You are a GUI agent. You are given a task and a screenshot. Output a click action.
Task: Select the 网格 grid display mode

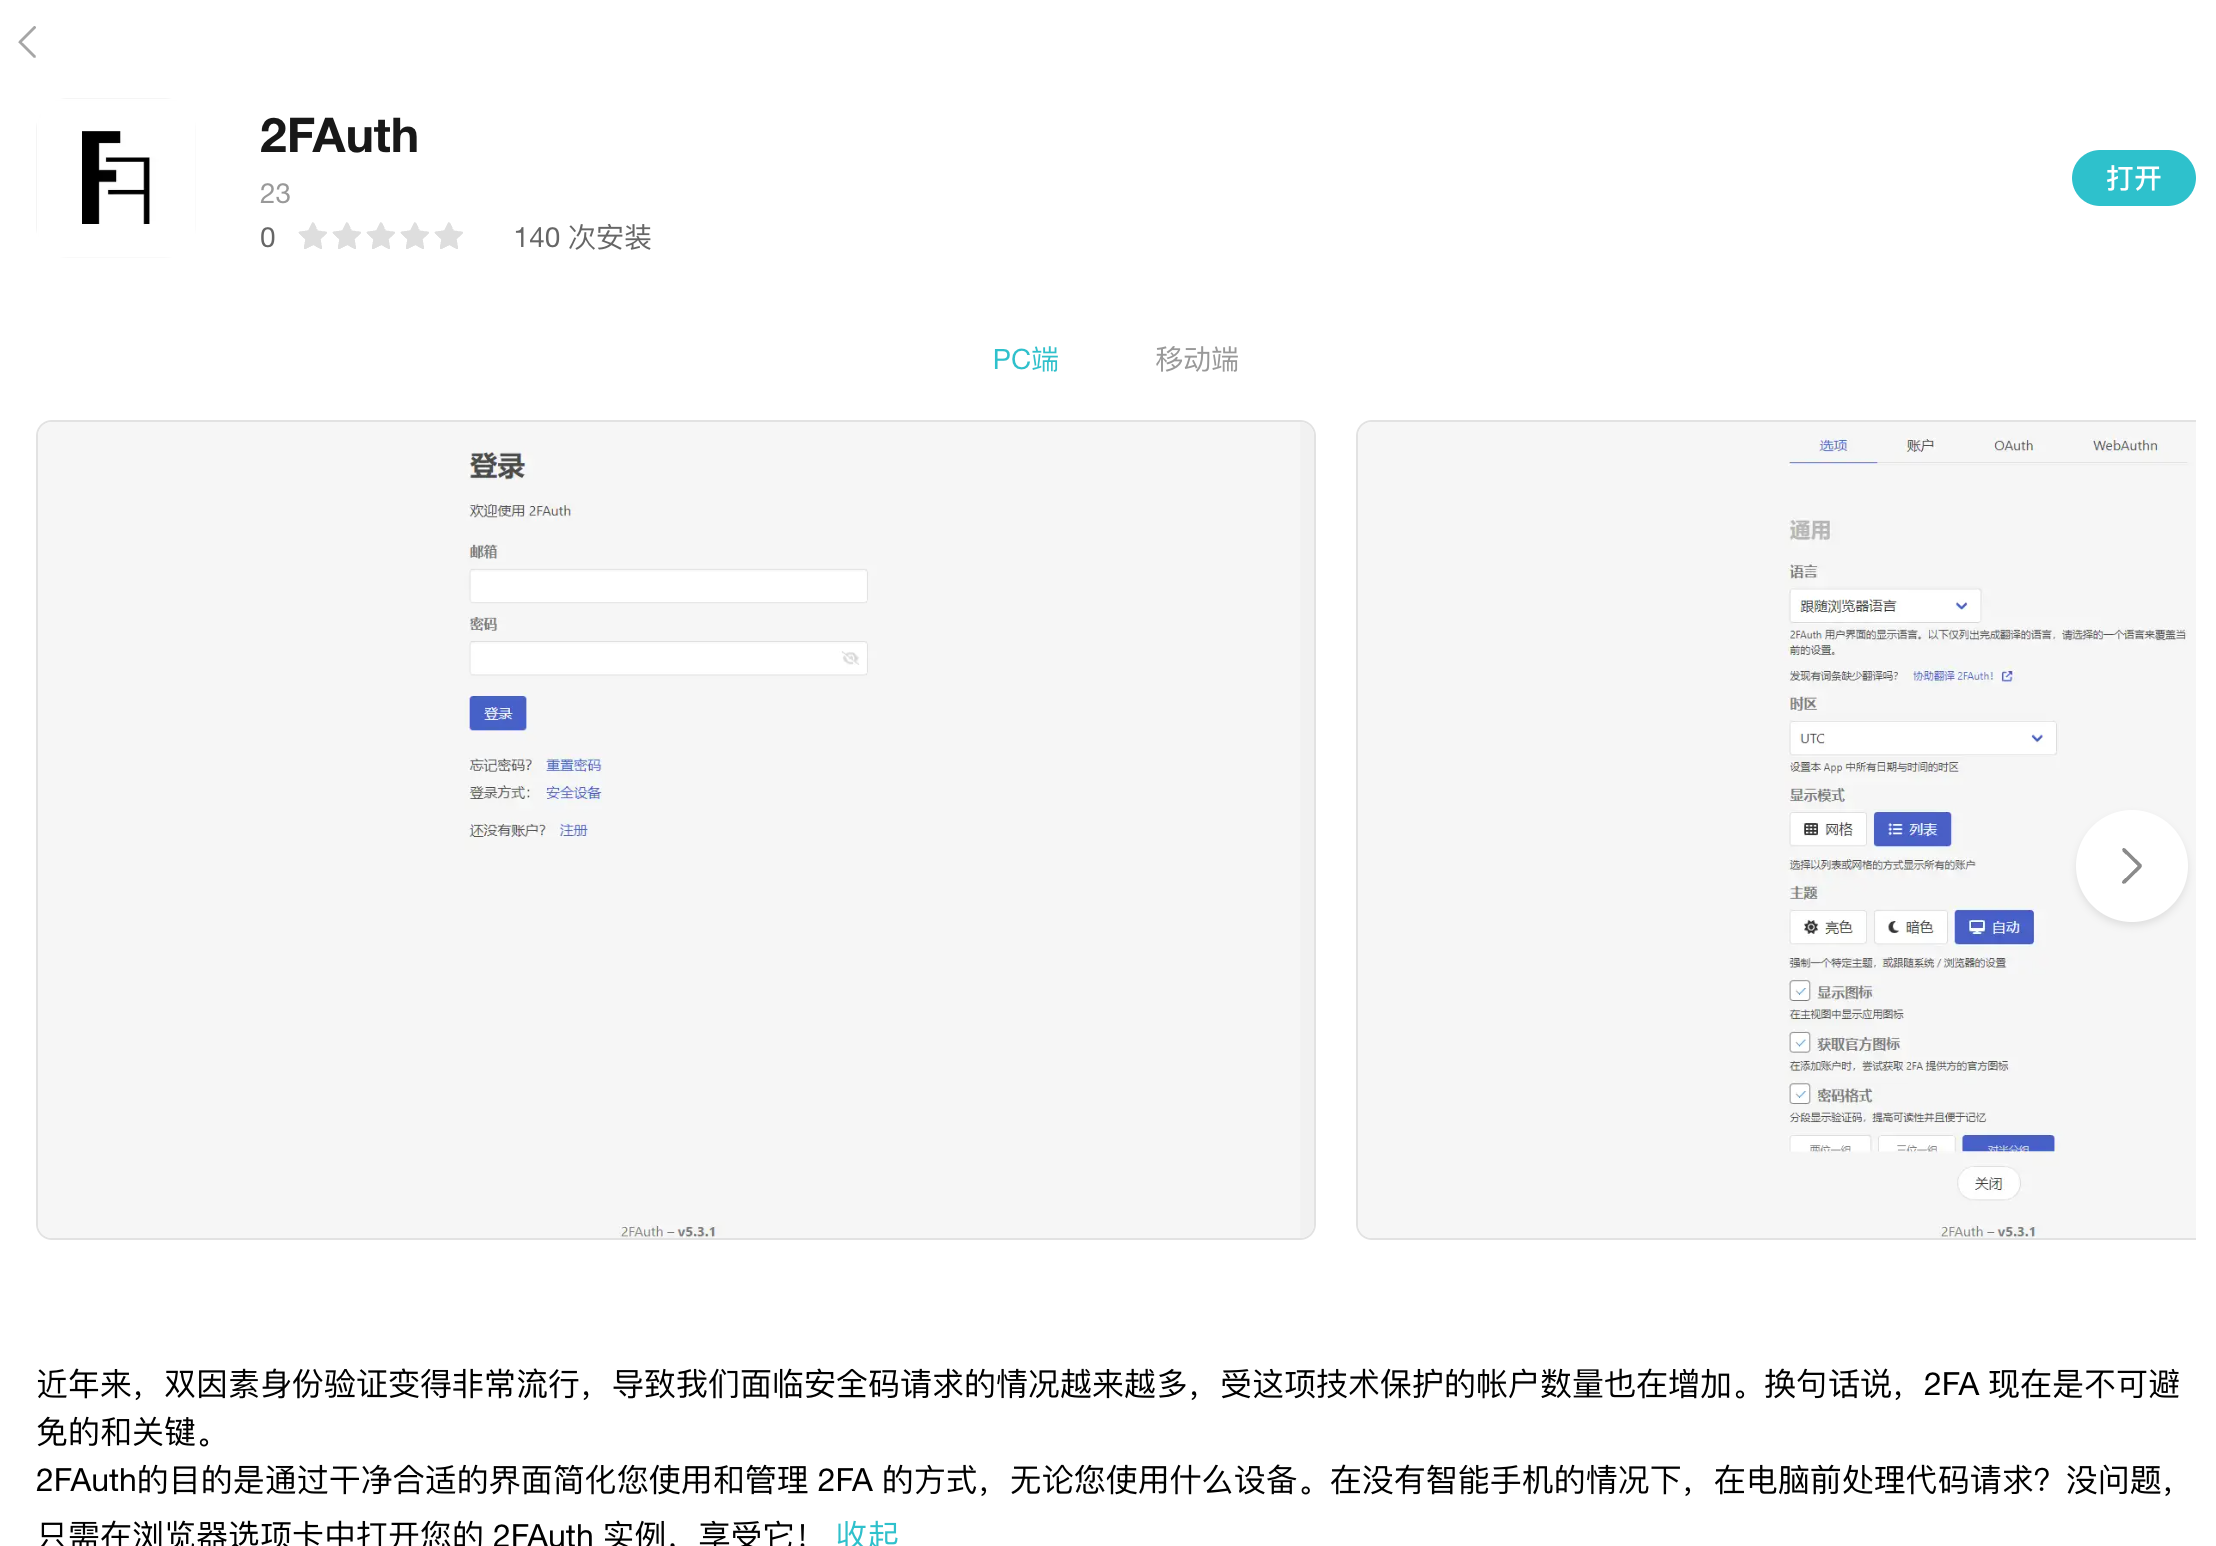click(x=1828, y=829)
